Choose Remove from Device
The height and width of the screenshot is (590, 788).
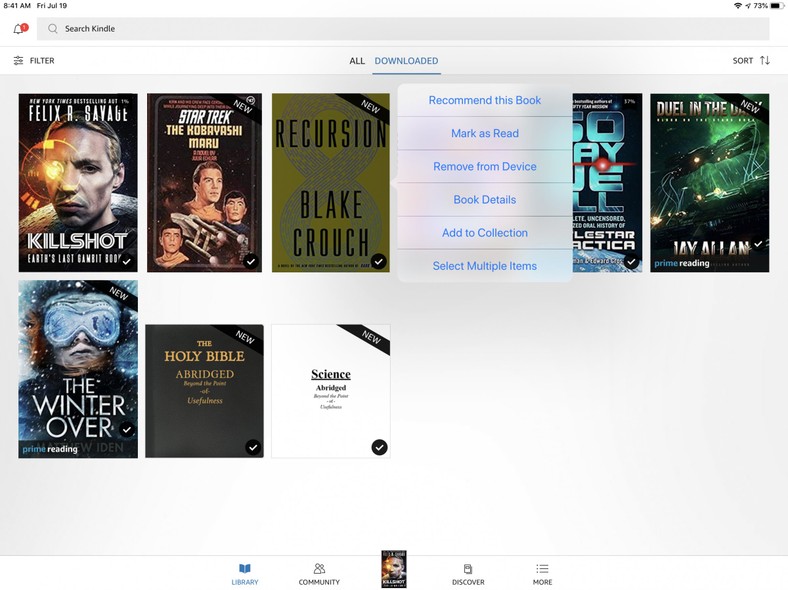(485, 167)
